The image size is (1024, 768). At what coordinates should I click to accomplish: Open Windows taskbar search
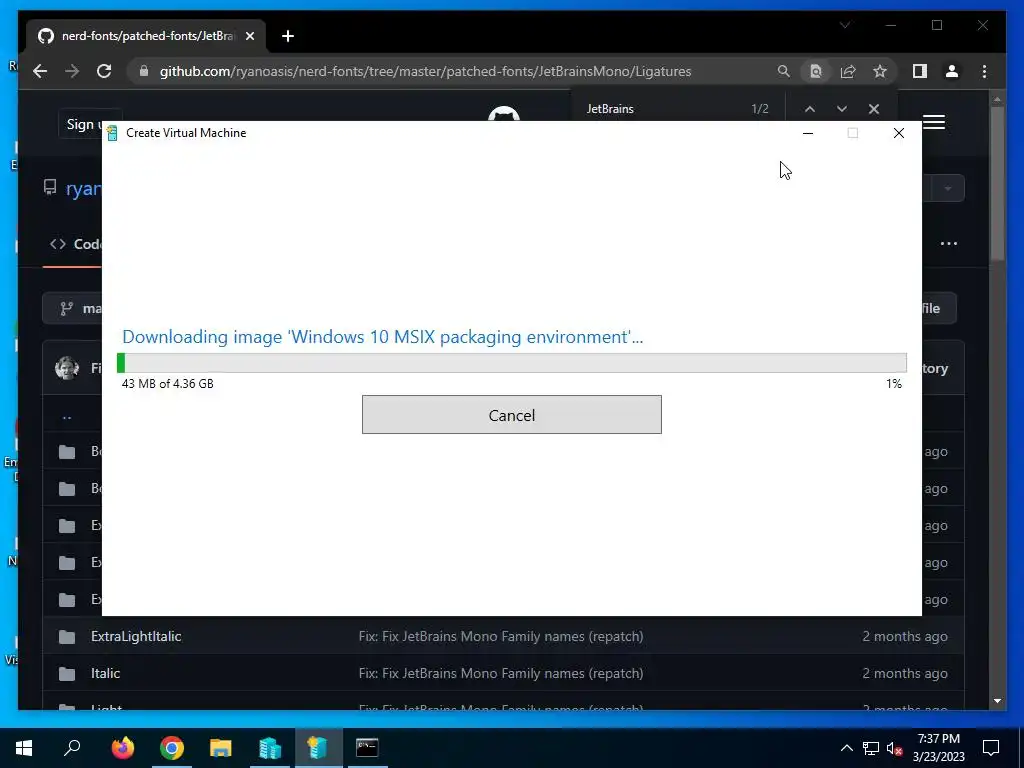[x=72, y=748]
